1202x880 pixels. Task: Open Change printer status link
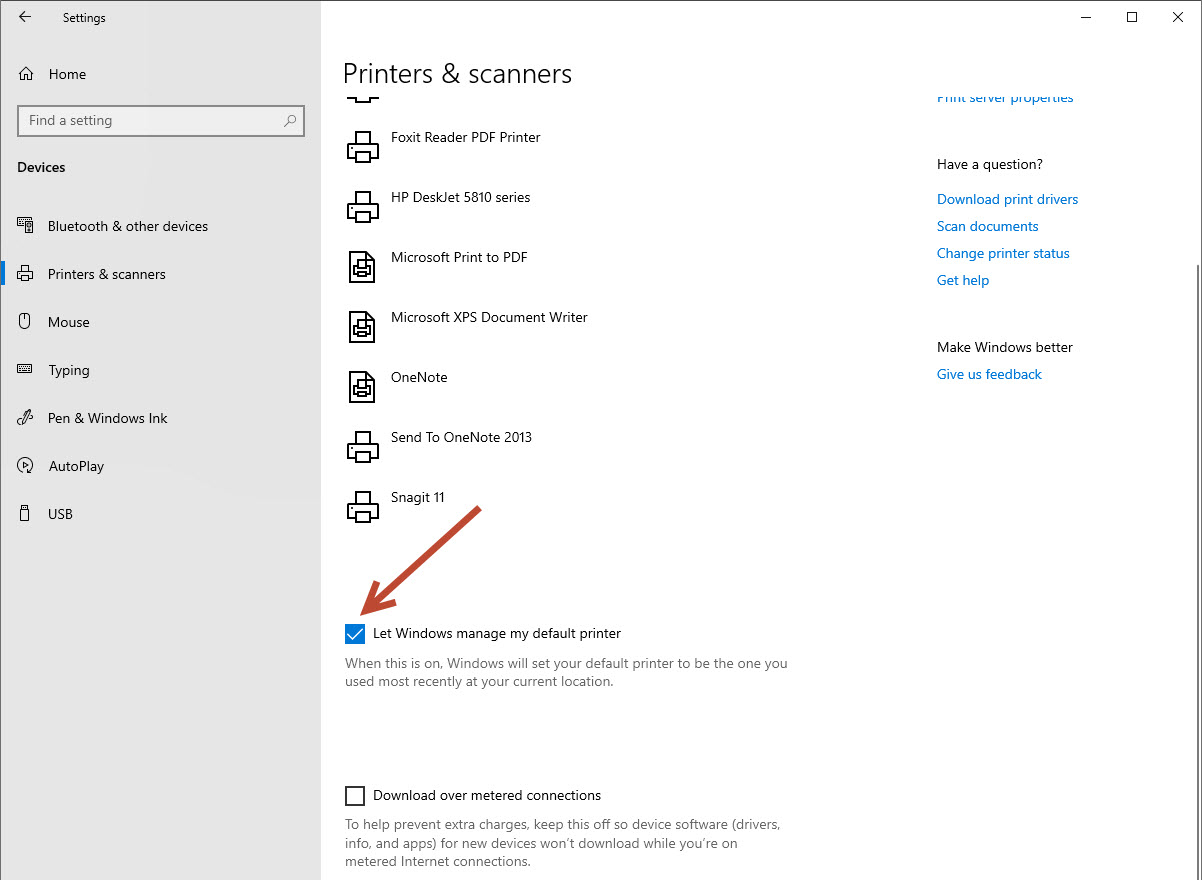pos(1003,253)
